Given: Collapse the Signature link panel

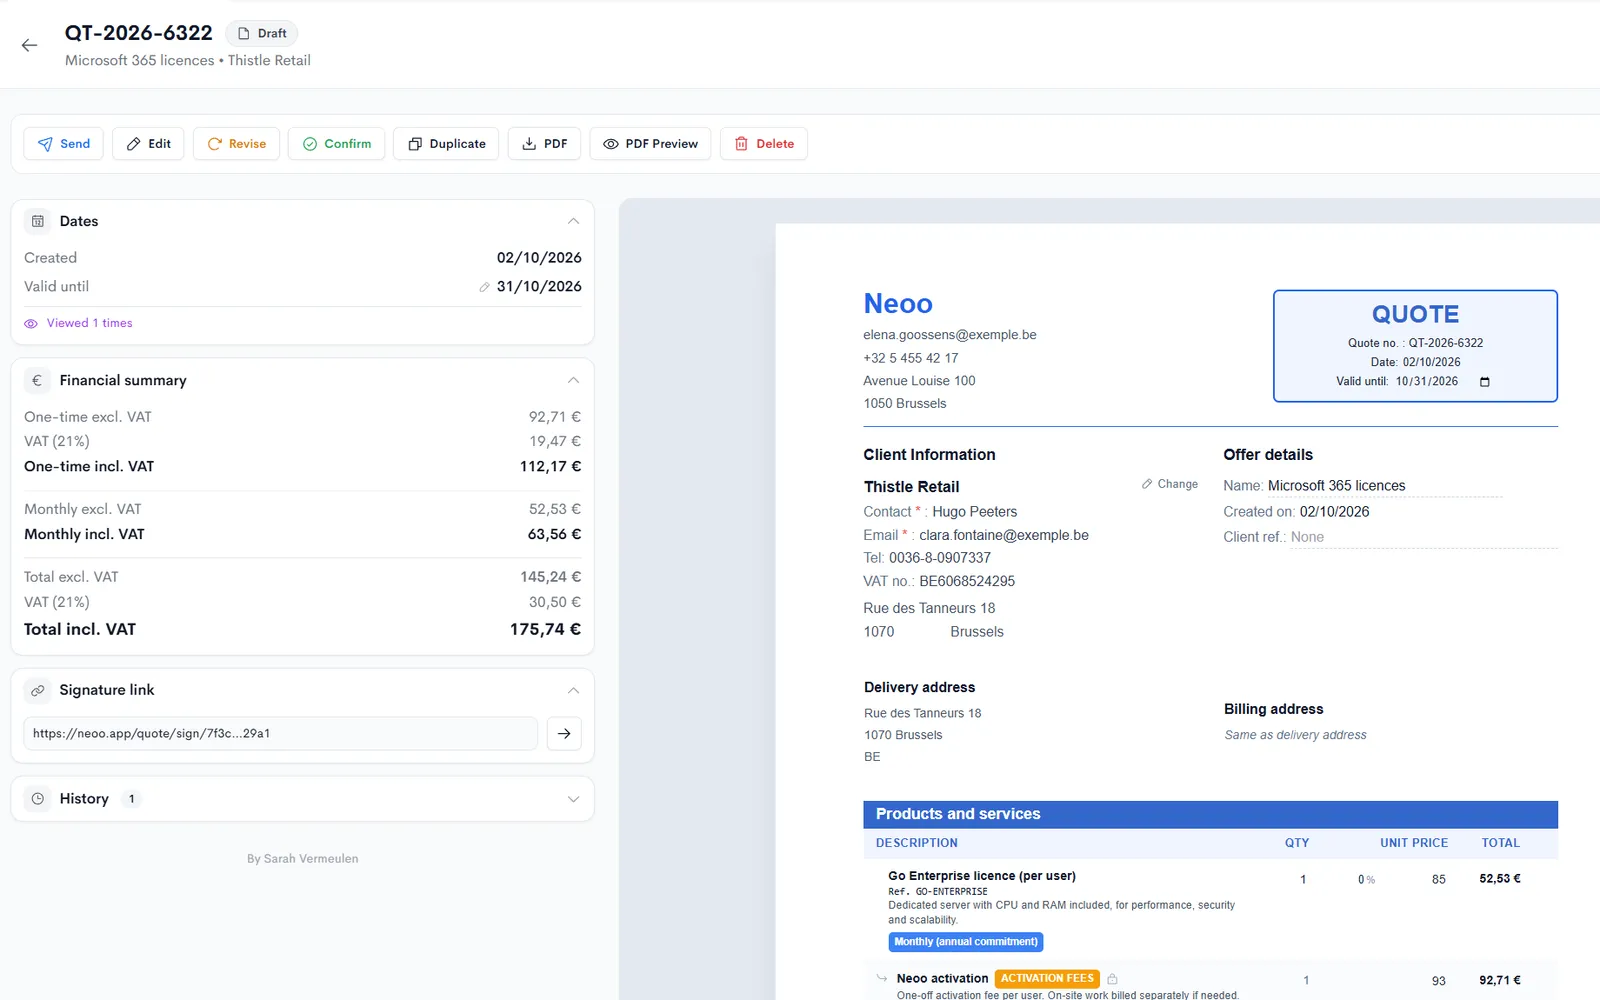Looking at the screenshot, I should [x=573, y=690].
